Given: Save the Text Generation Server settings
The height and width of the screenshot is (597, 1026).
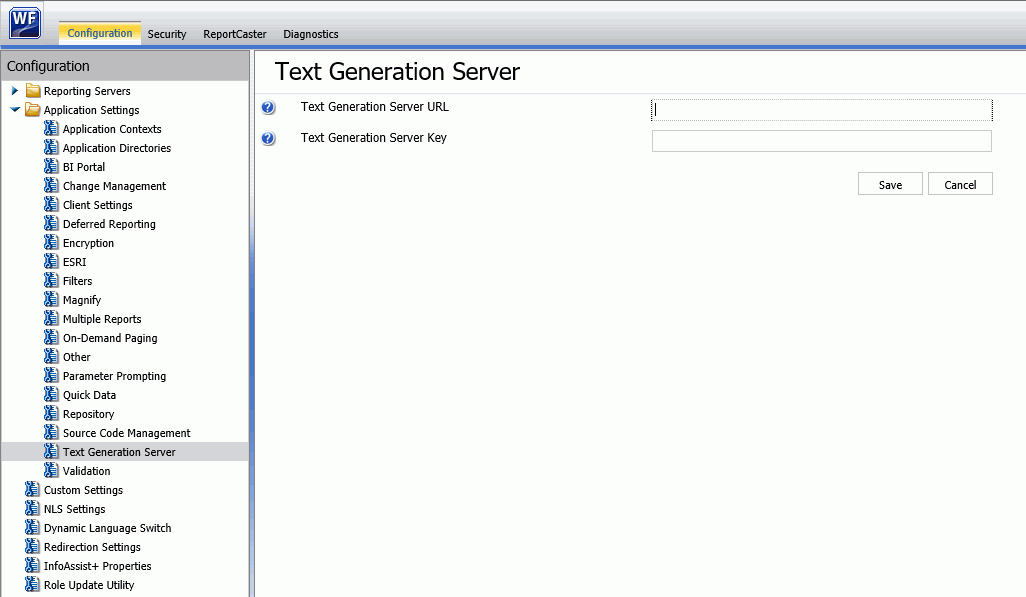Looking at the screenshot, I should pyautogui.click(x=891, y=184).
